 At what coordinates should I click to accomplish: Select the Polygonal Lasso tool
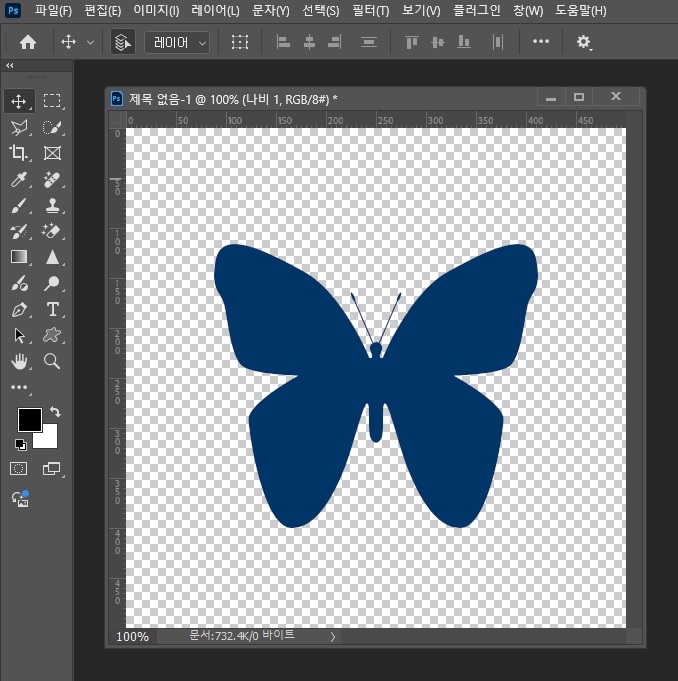click(19, 127)
